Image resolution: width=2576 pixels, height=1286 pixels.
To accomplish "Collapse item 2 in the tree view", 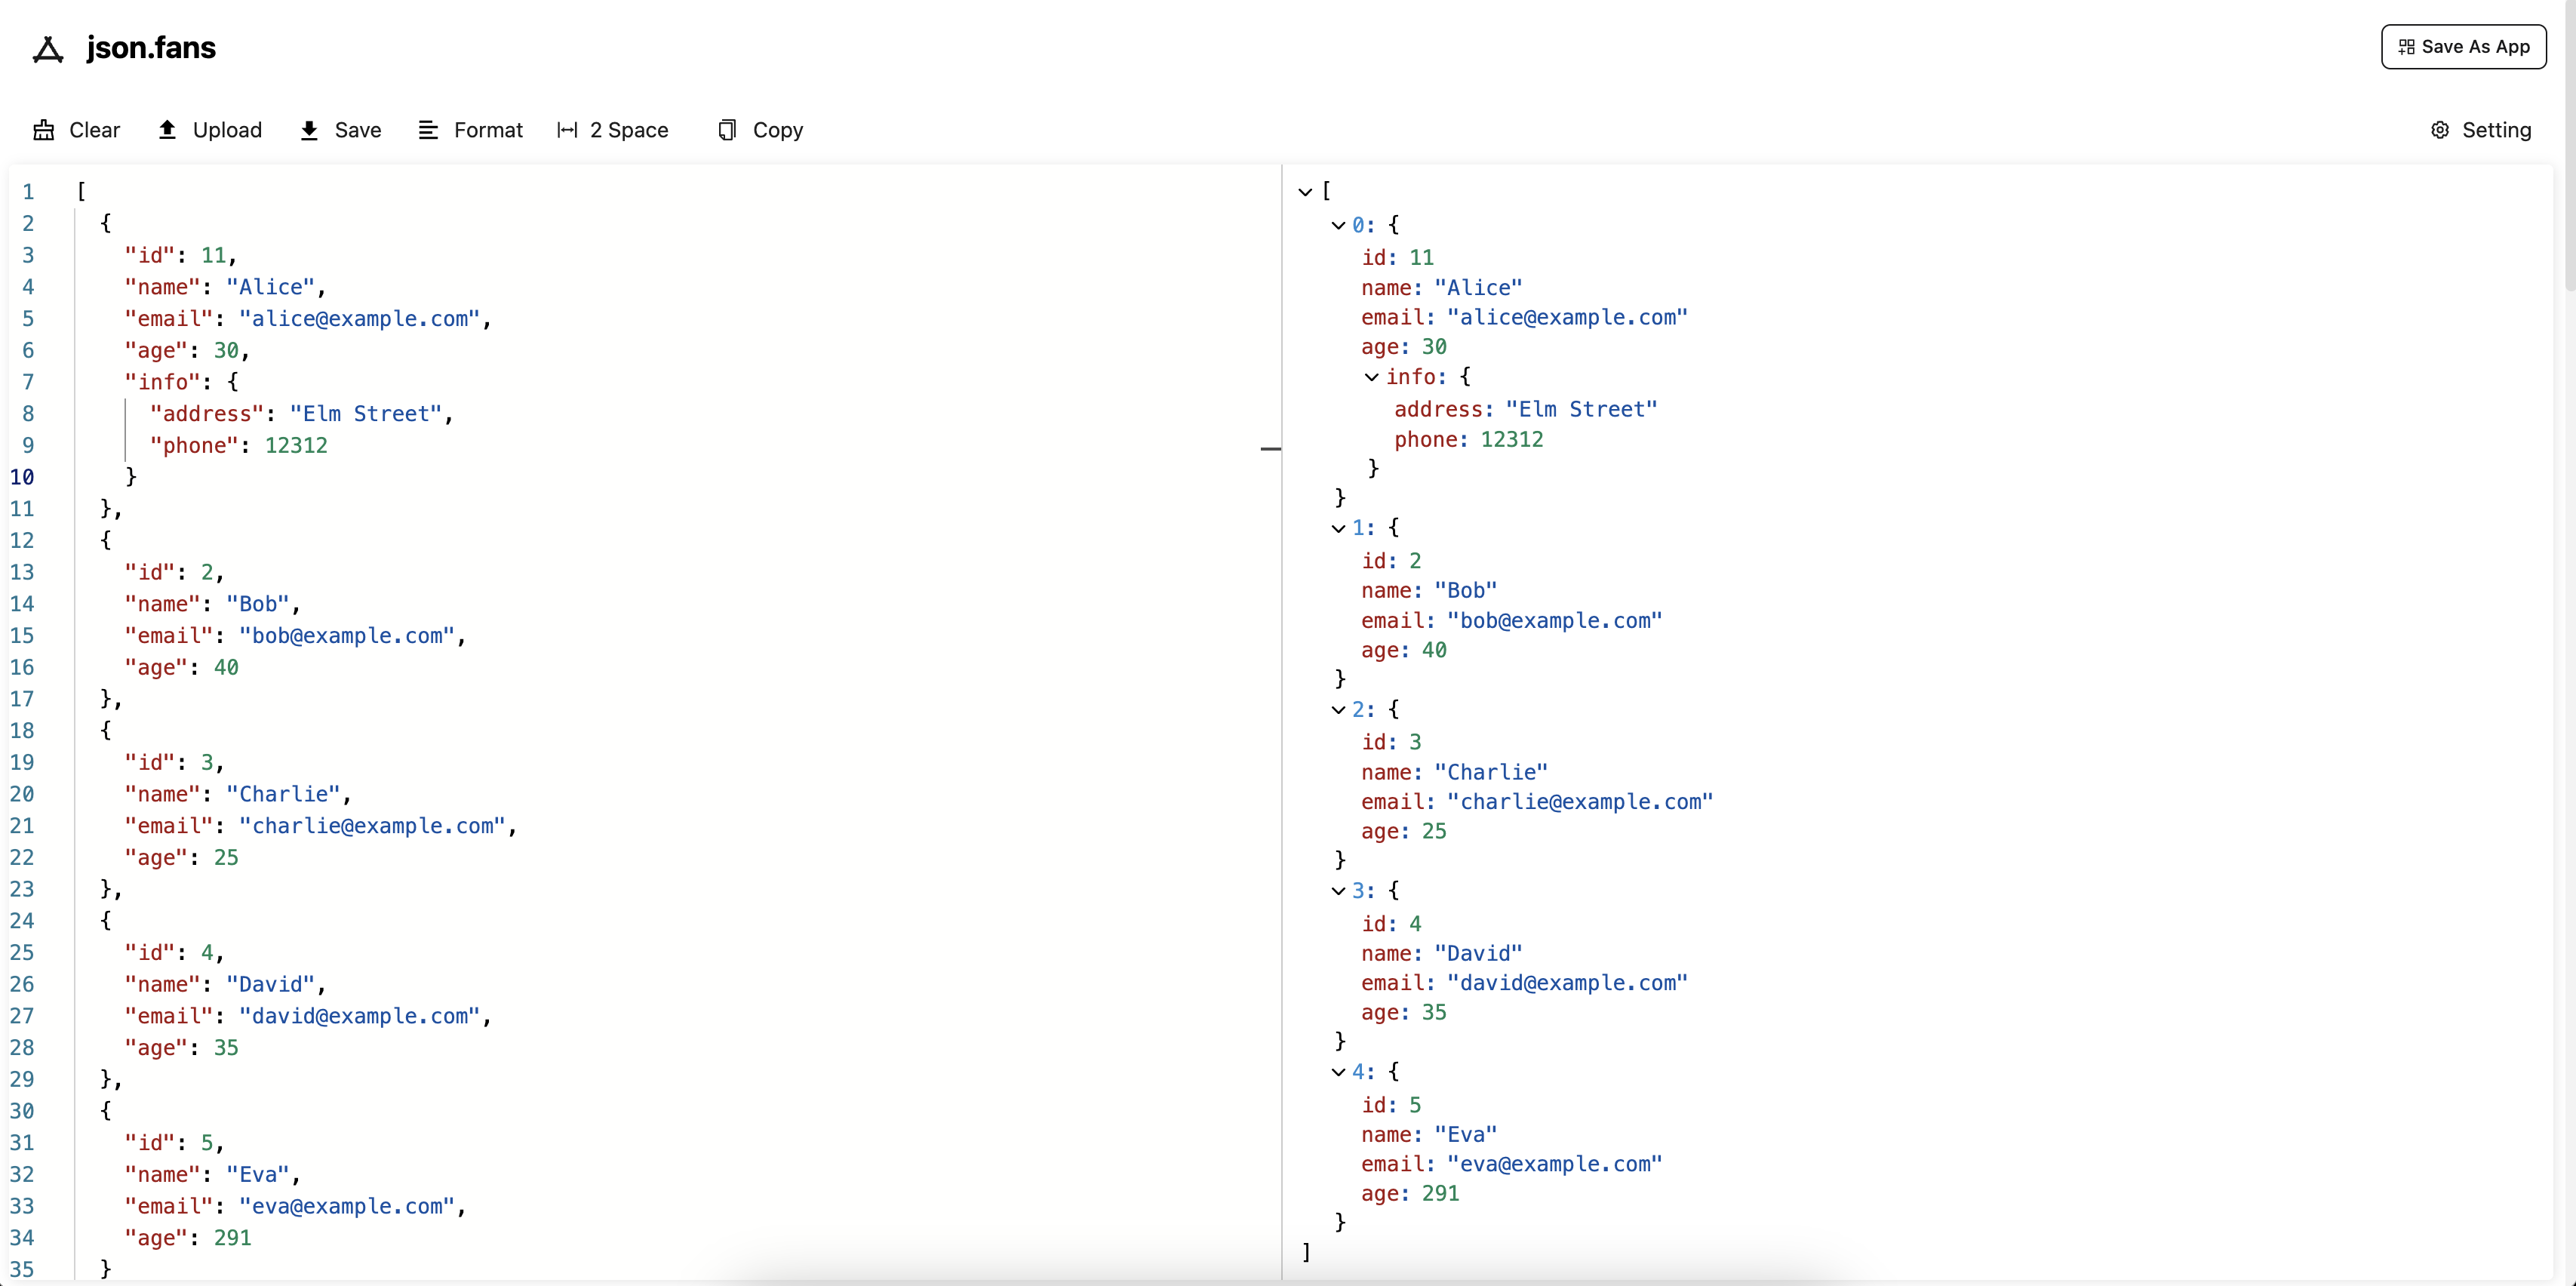I will click(x=1338, y=710).
